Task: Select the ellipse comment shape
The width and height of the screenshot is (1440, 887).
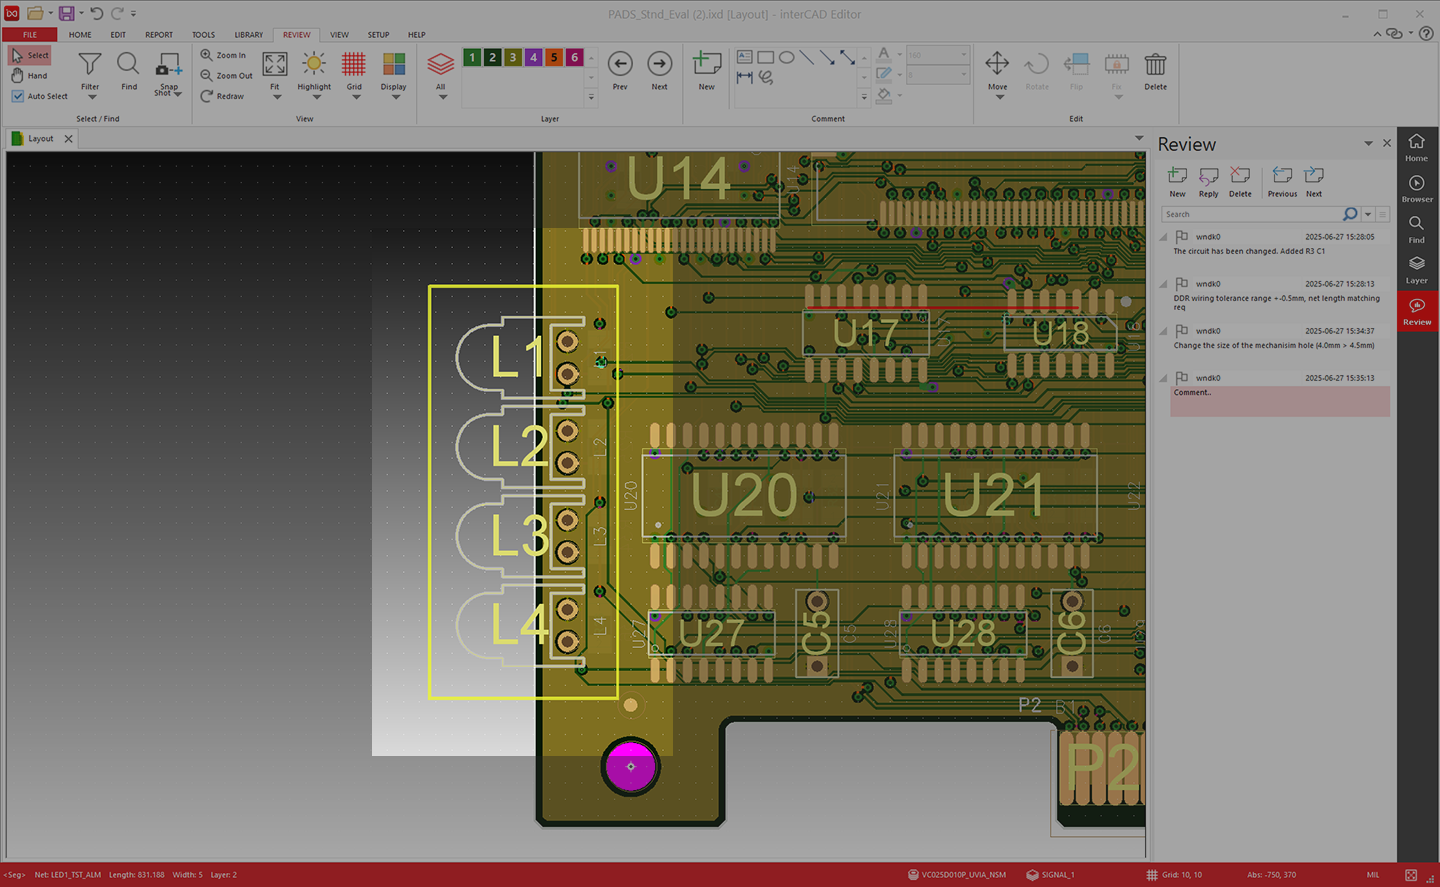Action: [x=787, y=57]
